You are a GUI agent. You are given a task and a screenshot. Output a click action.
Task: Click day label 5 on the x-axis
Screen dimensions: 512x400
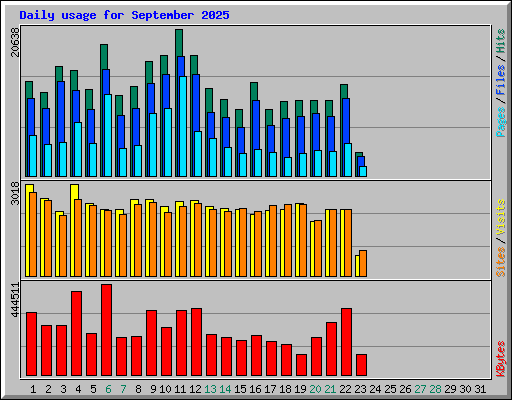pos(93,389)
